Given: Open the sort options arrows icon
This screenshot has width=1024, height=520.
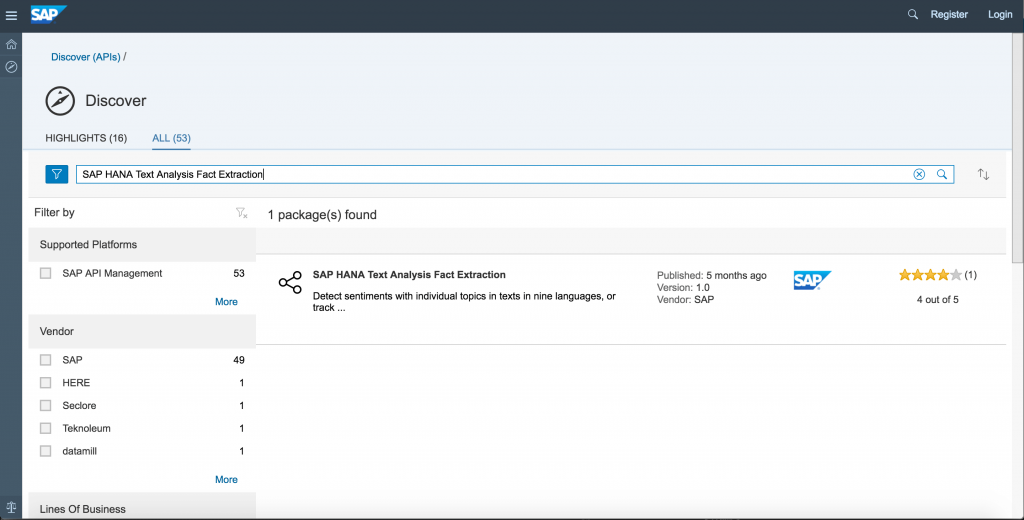Looking at the screenshot, I should (x=984, y=174).
